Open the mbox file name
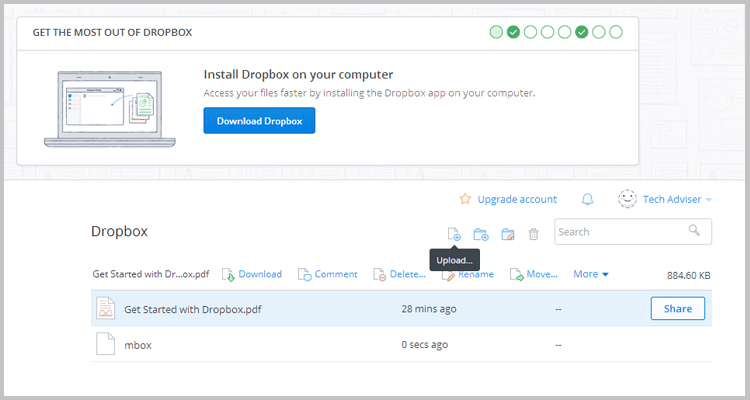This screenshot has width=750, height=400. coord(138,345)
